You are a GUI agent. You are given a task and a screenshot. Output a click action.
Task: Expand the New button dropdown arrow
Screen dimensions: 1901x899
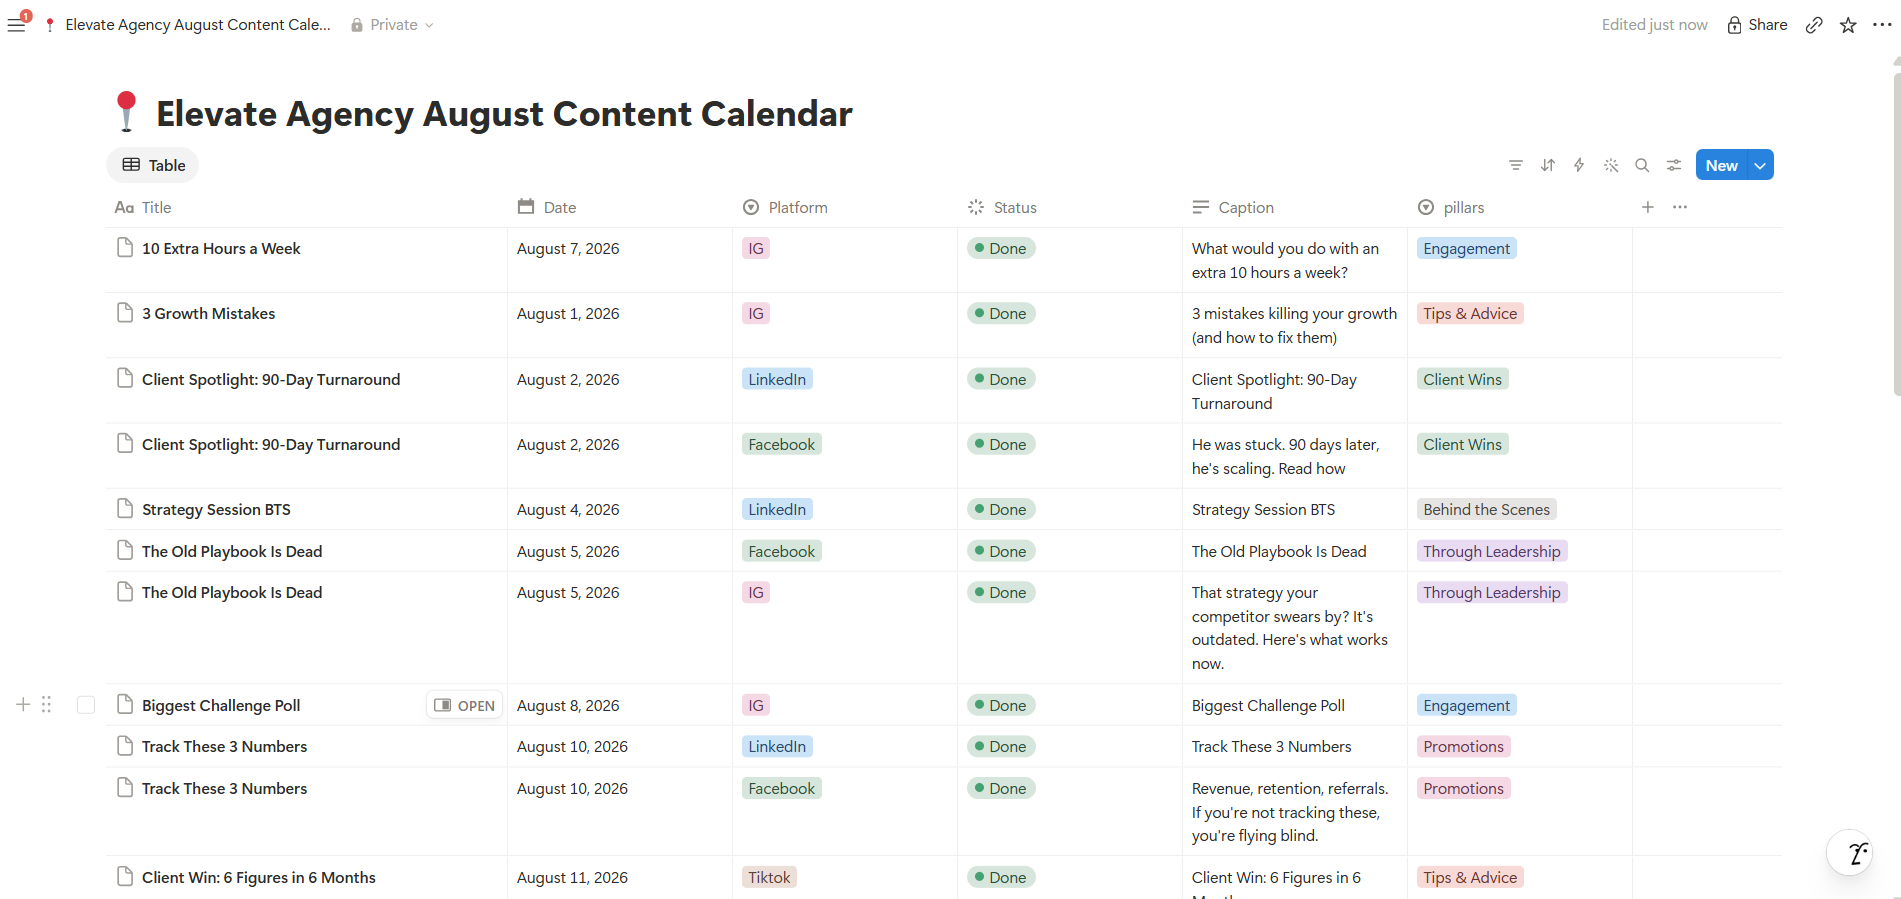[1760, 165]
